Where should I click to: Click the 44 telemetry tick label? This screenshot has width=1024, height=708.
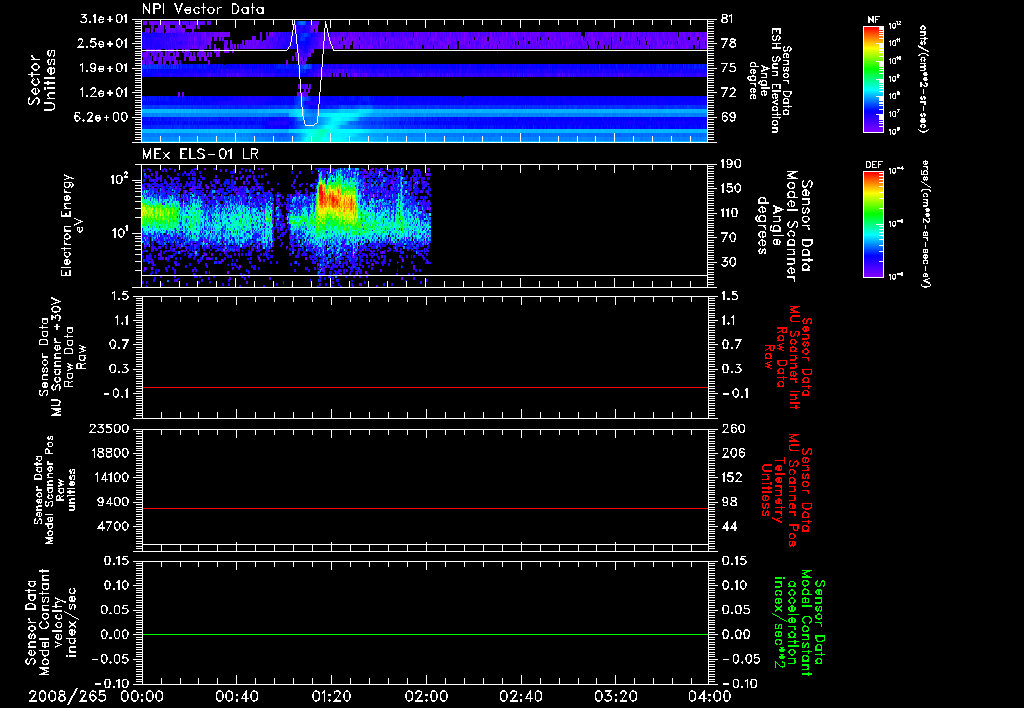tap(728, 526)
